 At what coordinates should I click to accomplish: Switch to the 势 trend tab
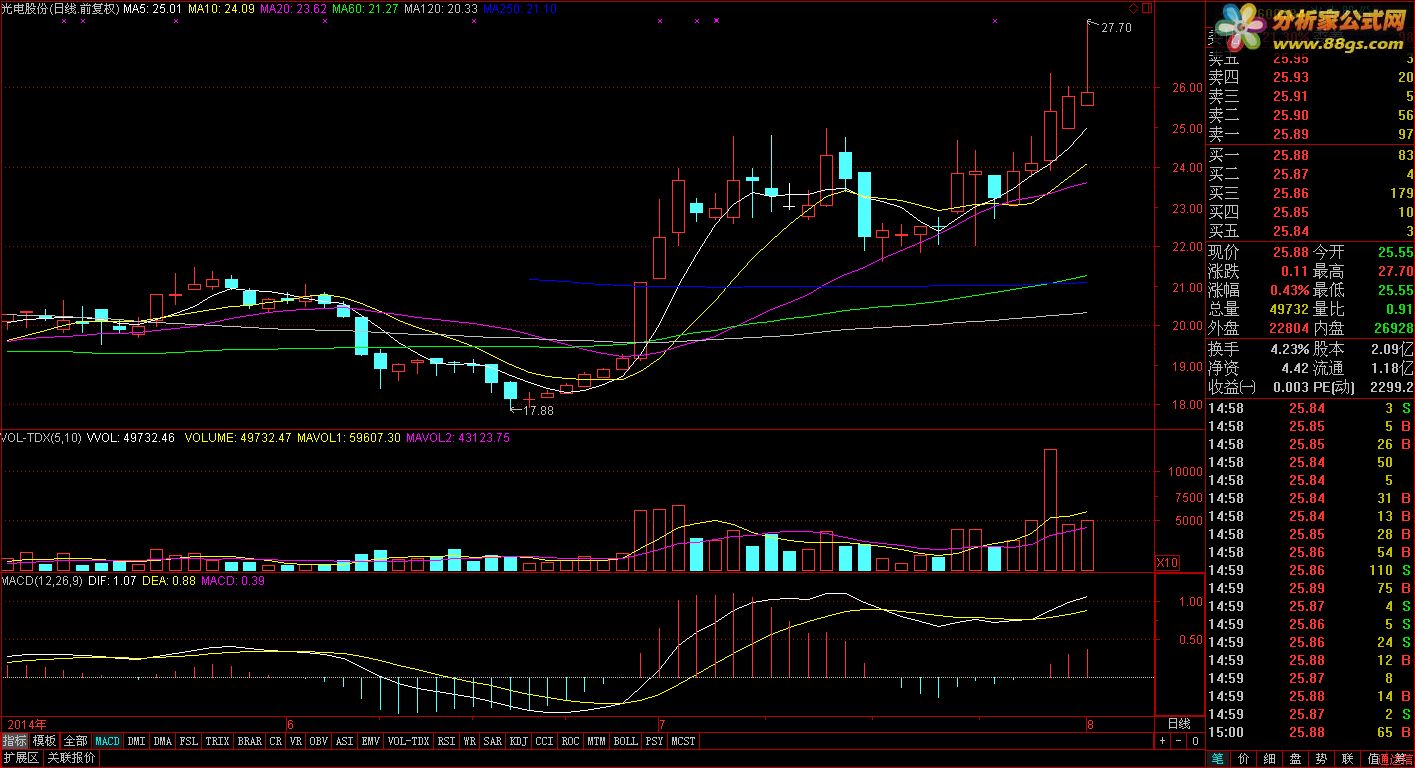tap(1321, 758)
